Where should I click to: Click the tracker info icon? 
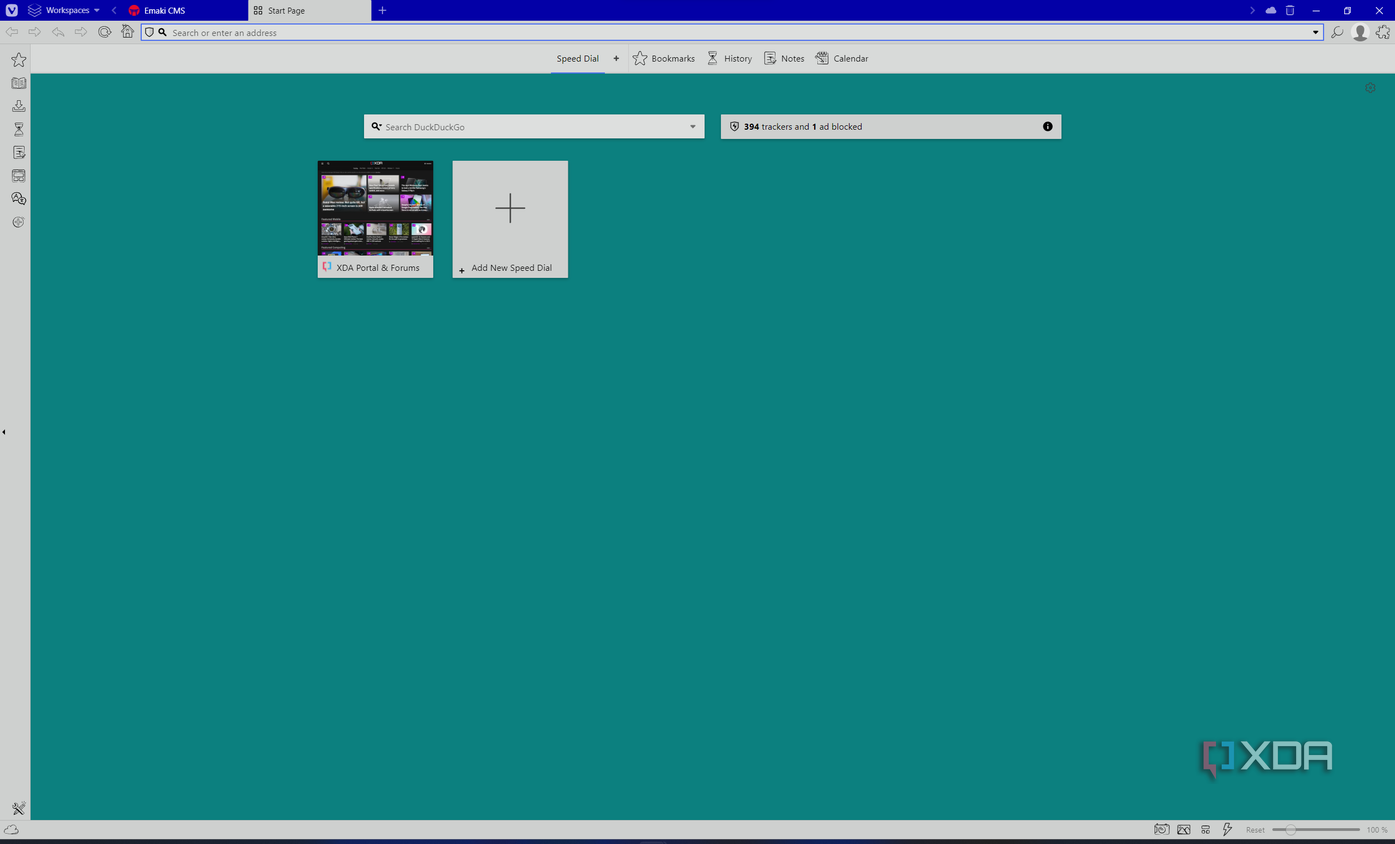pyautogui.click(x=1047, y=127)
